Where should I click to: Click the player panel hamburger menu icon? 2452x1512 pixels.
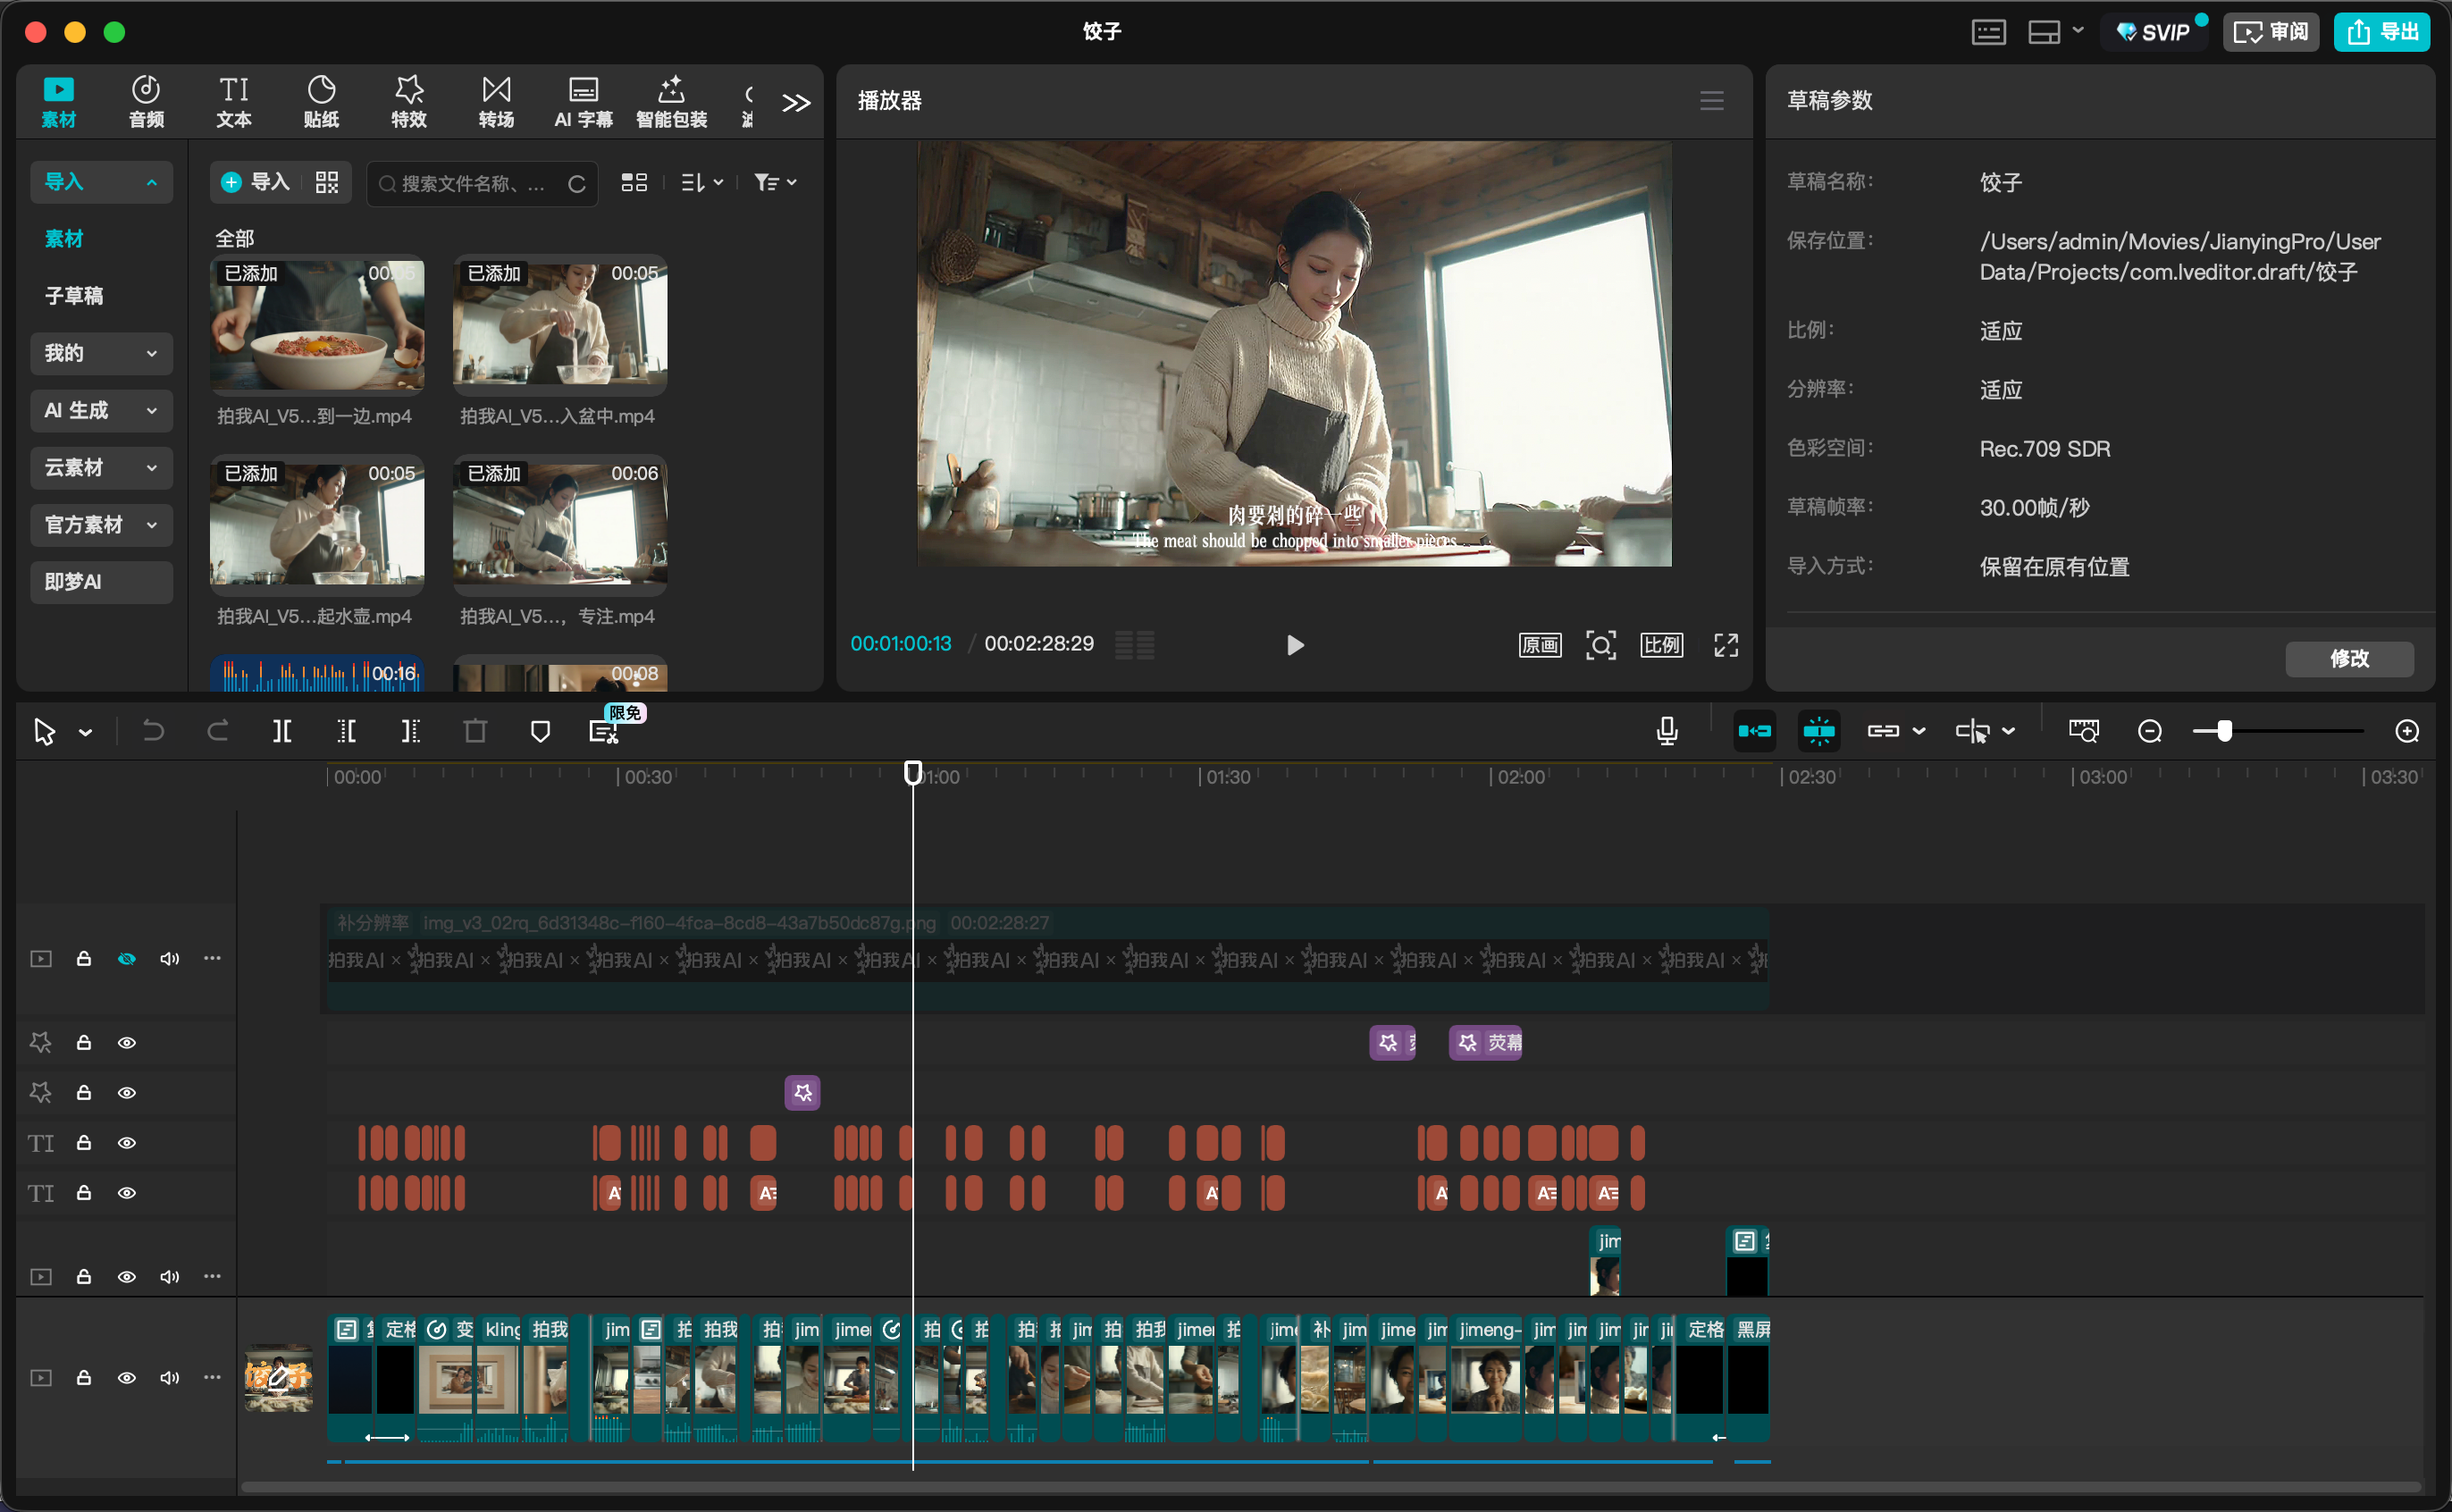[1711, 101]
